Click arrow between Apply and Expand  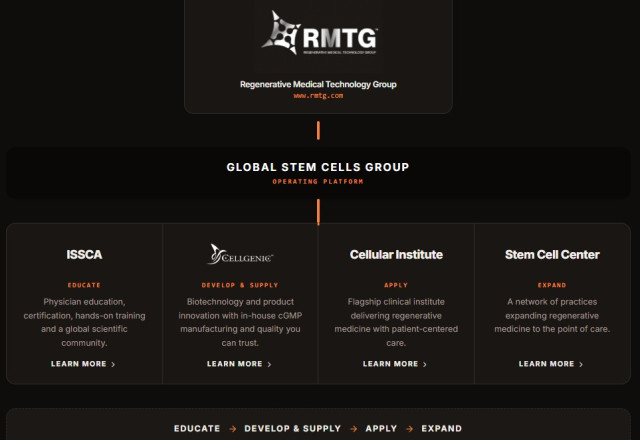409,429
